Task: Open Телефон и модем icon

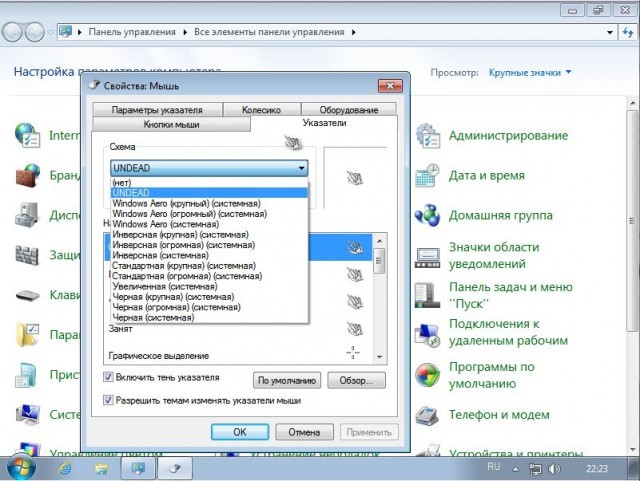Action: (428, 415)
